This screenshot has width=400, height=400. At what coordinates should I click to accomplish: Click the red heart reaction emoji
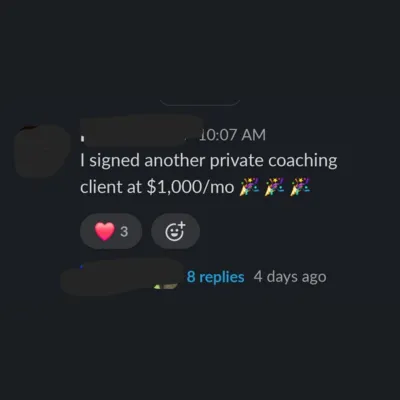coord(105,231)
